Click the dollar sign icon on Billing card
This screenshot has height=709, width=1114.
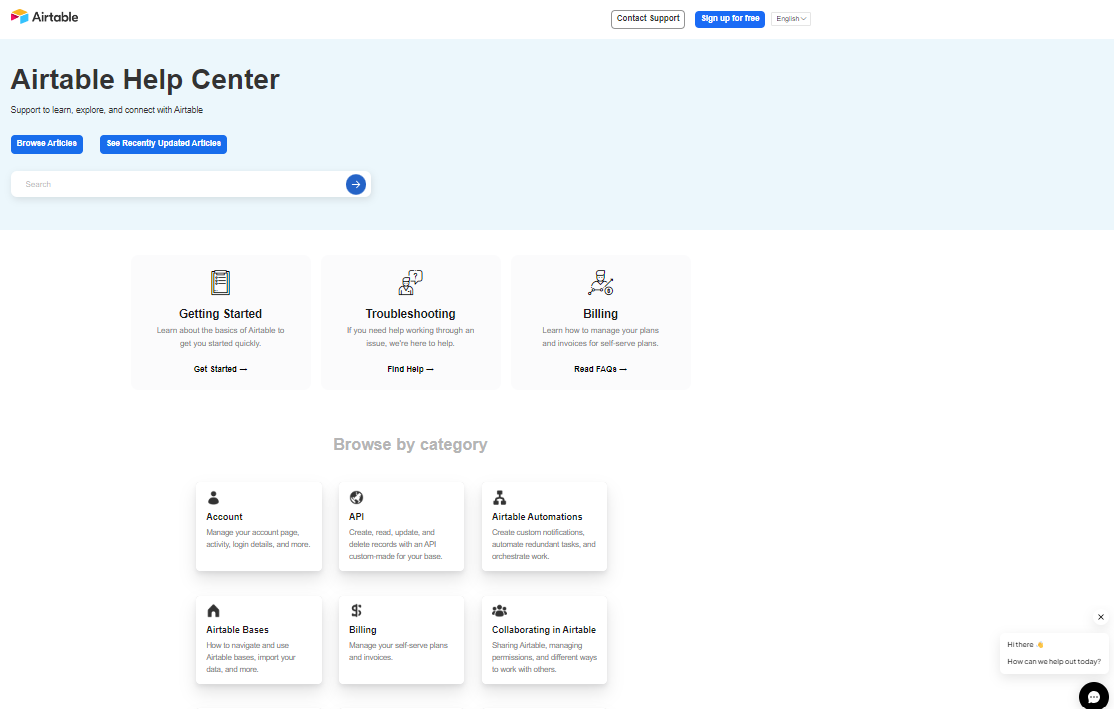point(356,610)
